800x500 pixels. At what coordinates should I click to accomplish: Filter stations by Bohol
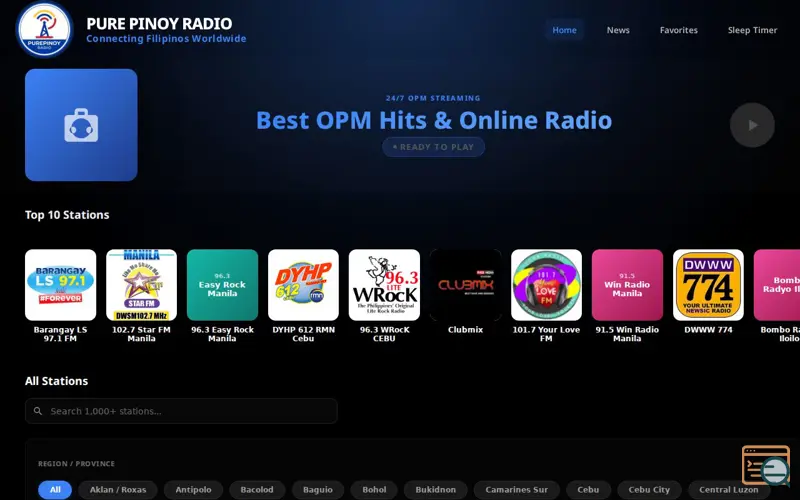[374, 490]
